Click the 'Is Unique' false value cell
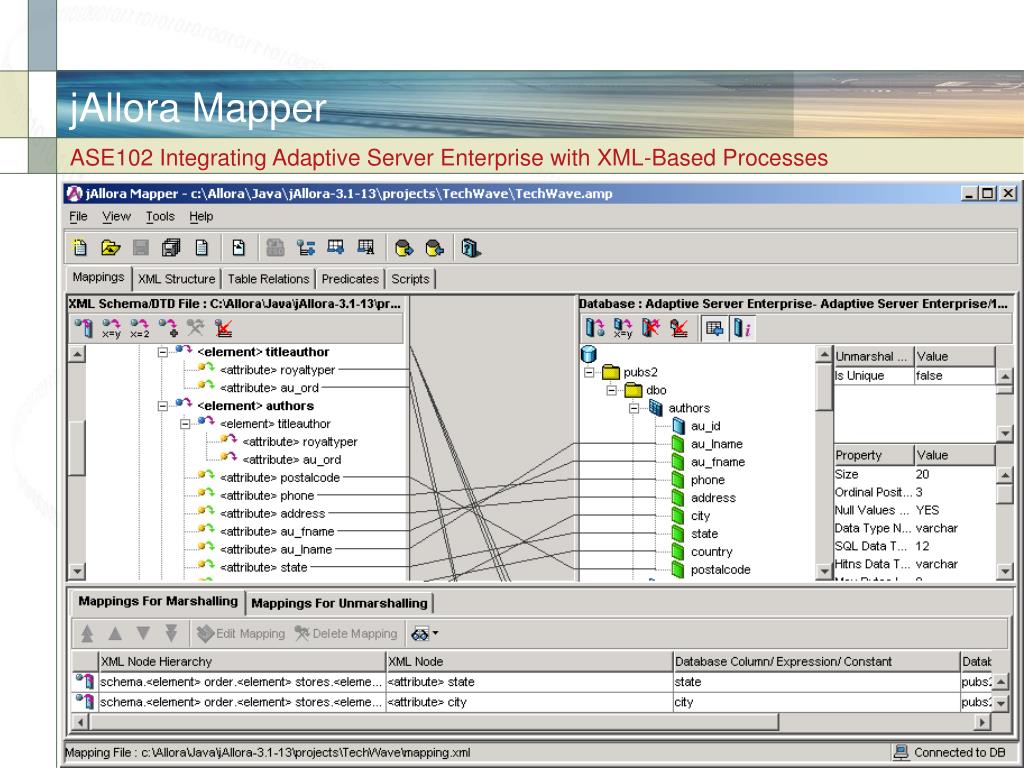This screenshot has height=768, width=1024. [953, 376]
